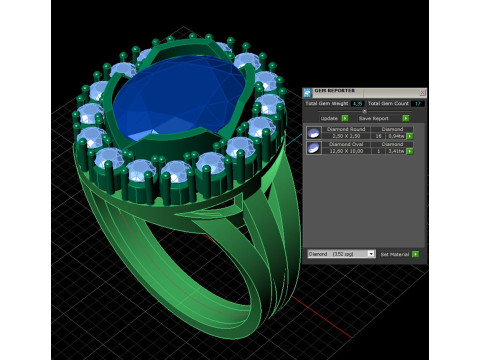The width and height of the screenshot is (480, 360).
Task: Click the Update label
Action: tap(329, 118)
